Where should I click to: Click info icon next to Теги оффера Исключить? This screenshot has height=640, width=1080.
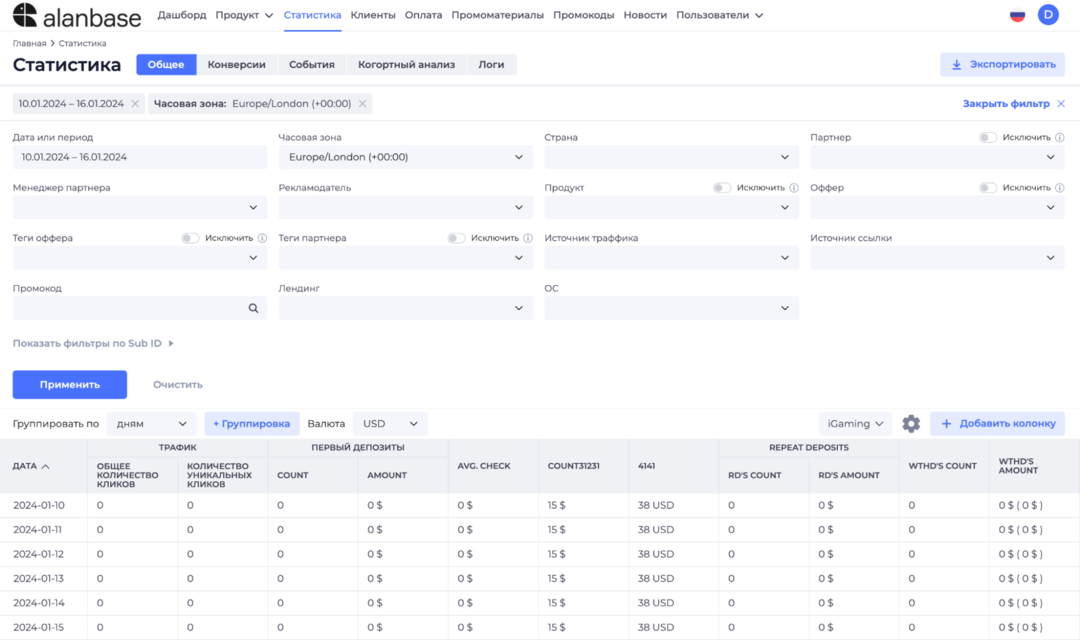tap(262, 238)
